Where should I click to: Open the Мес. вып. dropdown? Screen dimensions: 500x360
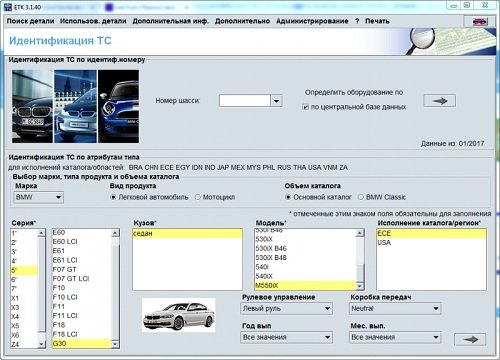tap(395, 337)
